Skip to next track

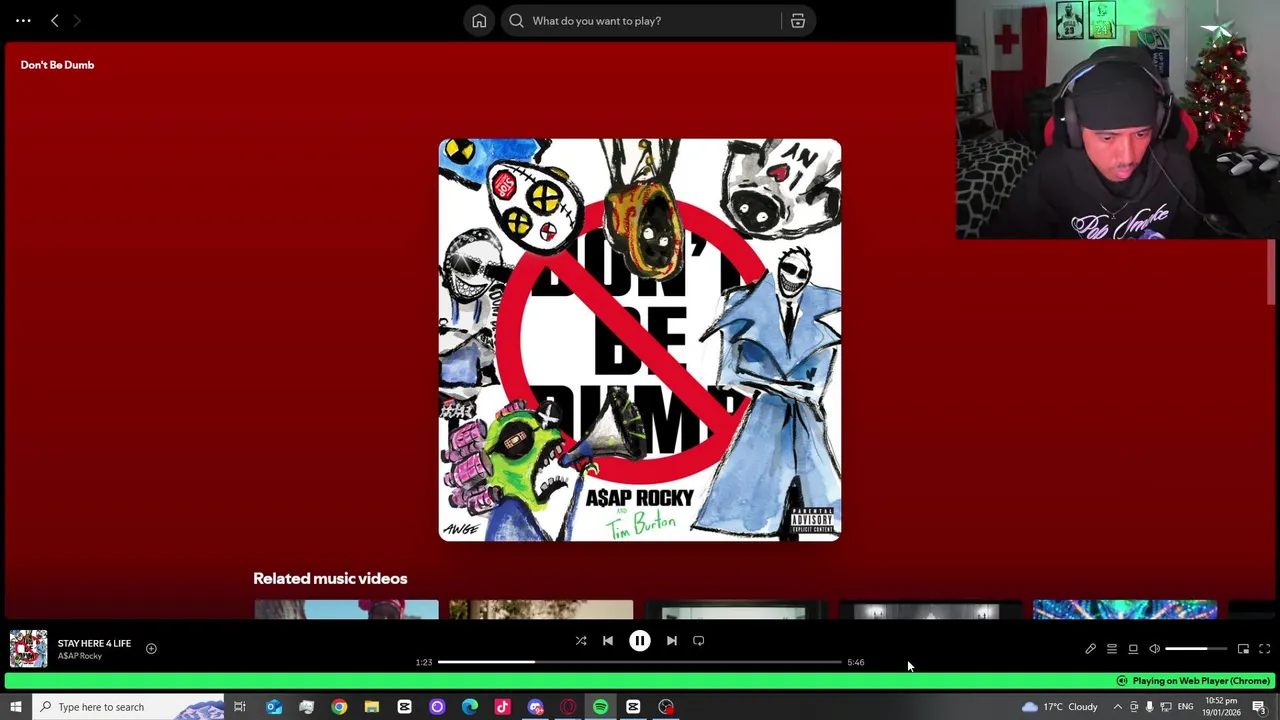point(672,641)
